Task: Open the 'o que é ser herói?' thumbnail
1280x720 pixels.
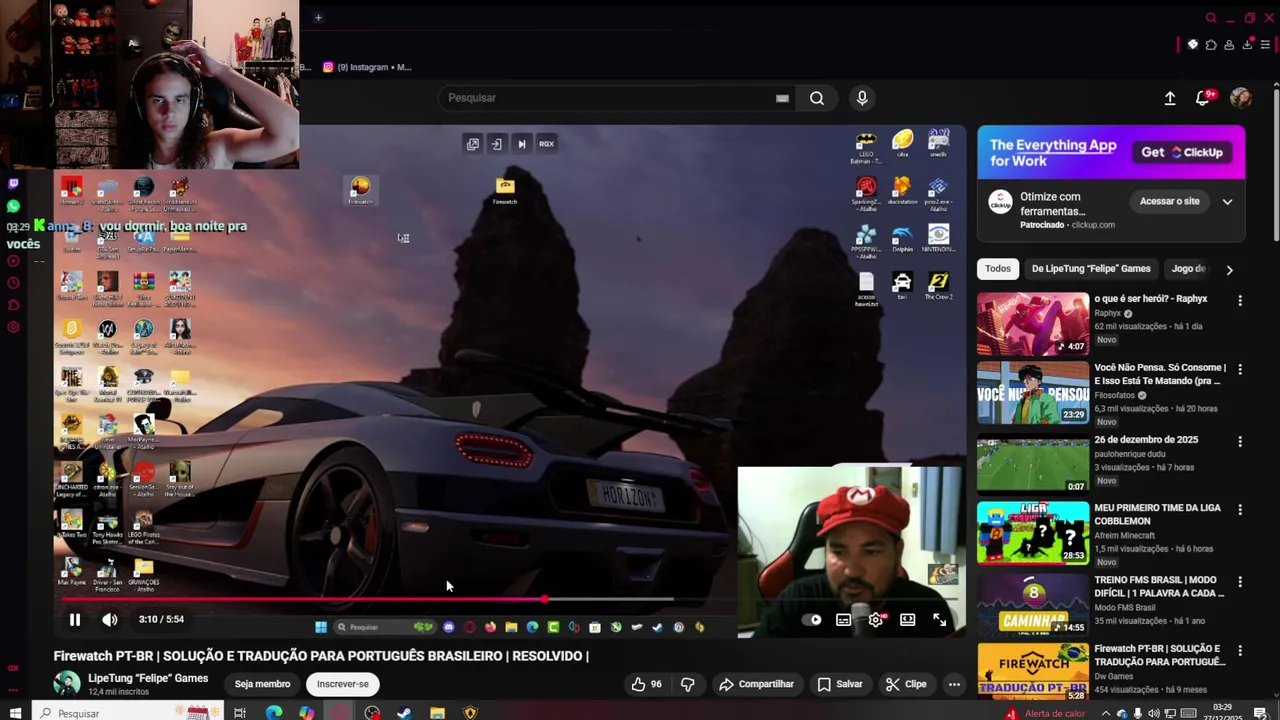Action: click(x=1033, y=324)
